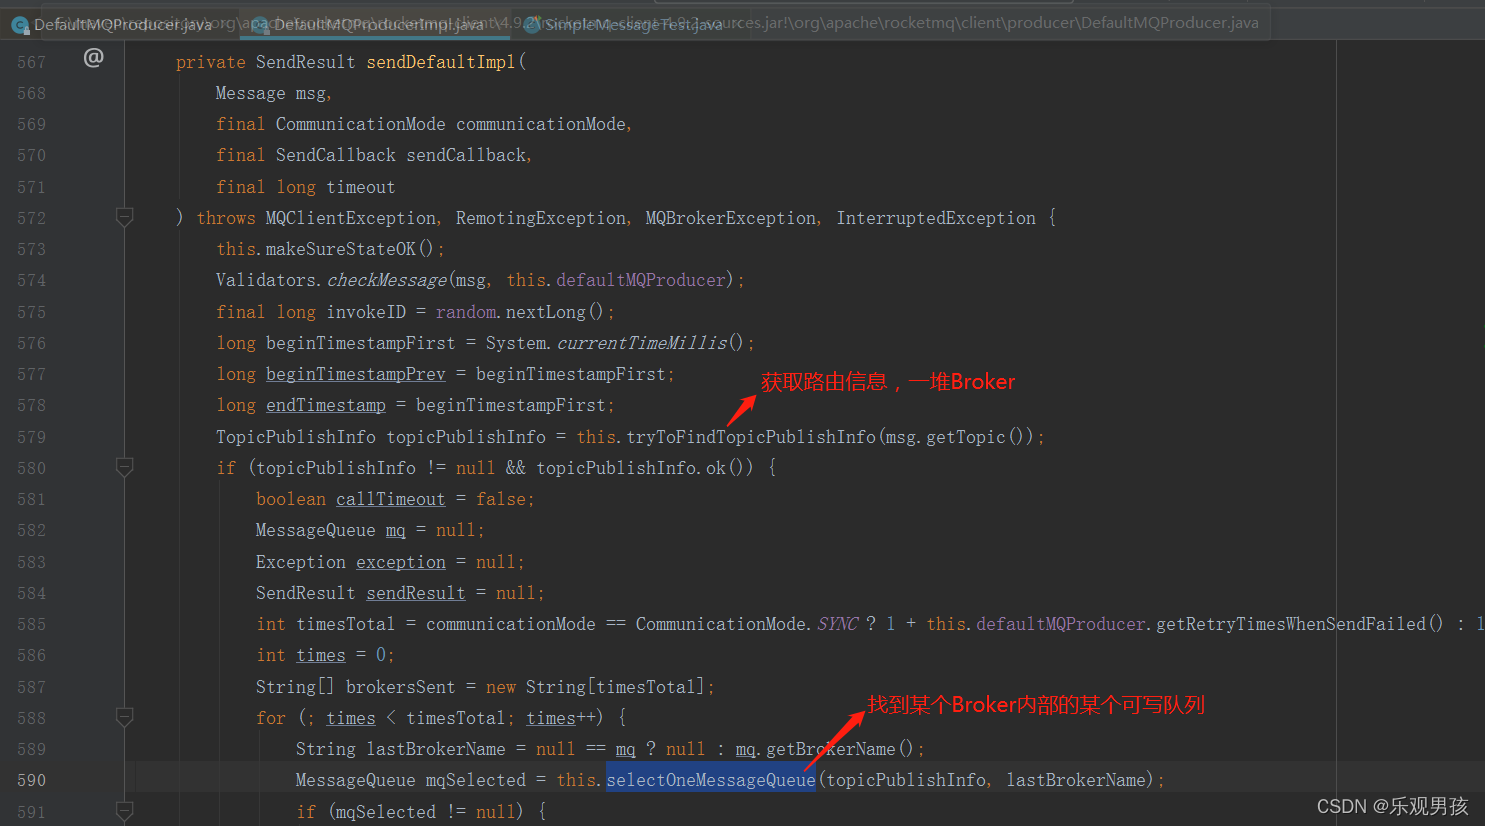The image size is (1485, 826).
Task: Click line number 590 in the gutter
Action: 31,780
